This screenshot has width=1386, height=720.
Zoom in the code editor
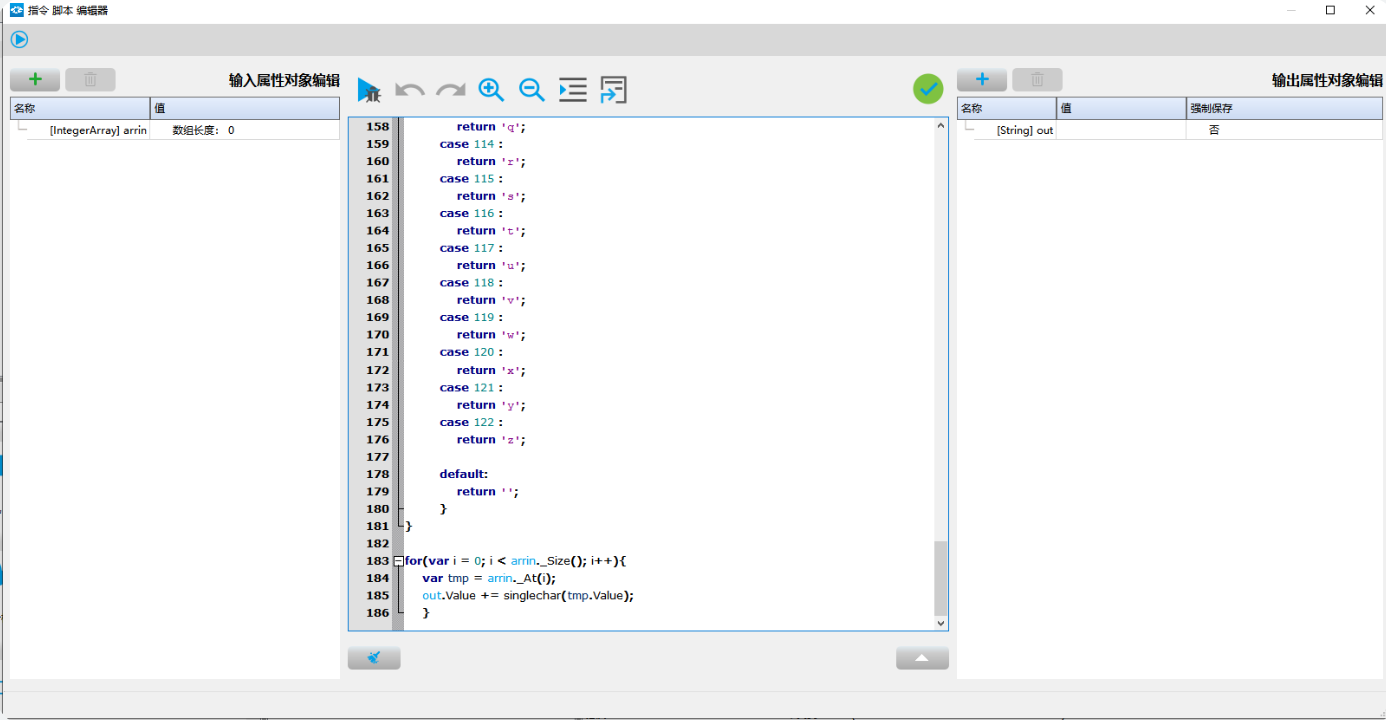[x=491, y=90]
